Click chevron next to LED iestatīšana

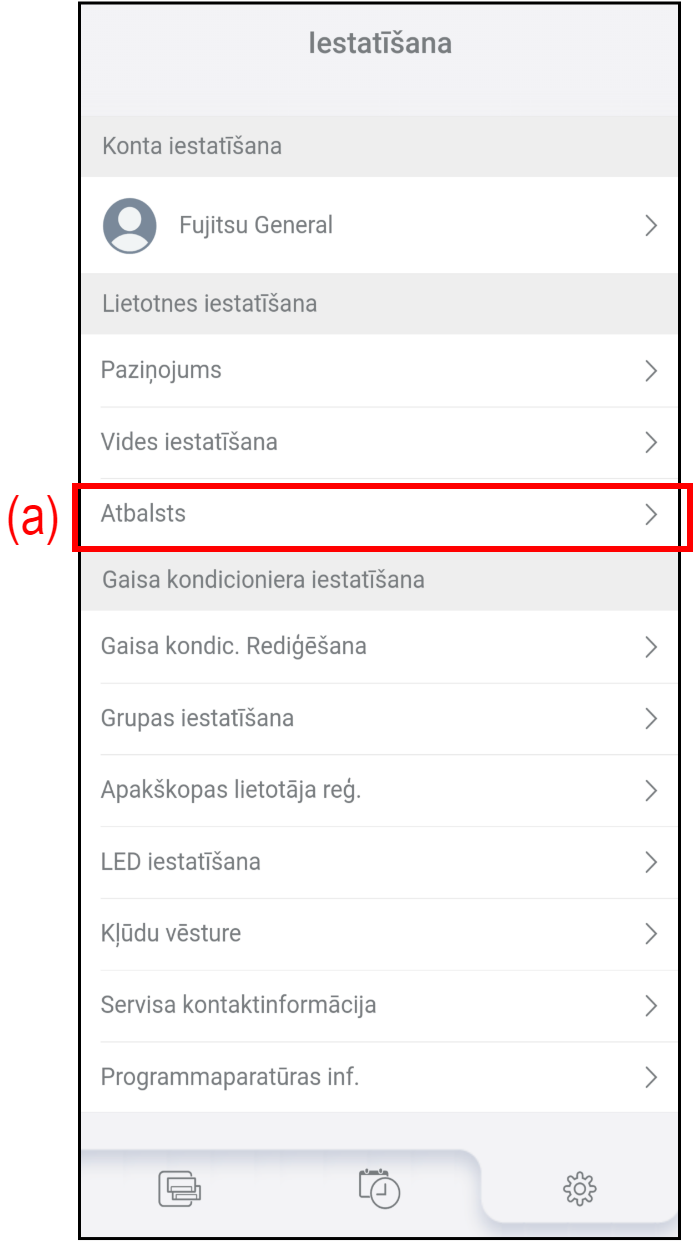click(651, 862)
